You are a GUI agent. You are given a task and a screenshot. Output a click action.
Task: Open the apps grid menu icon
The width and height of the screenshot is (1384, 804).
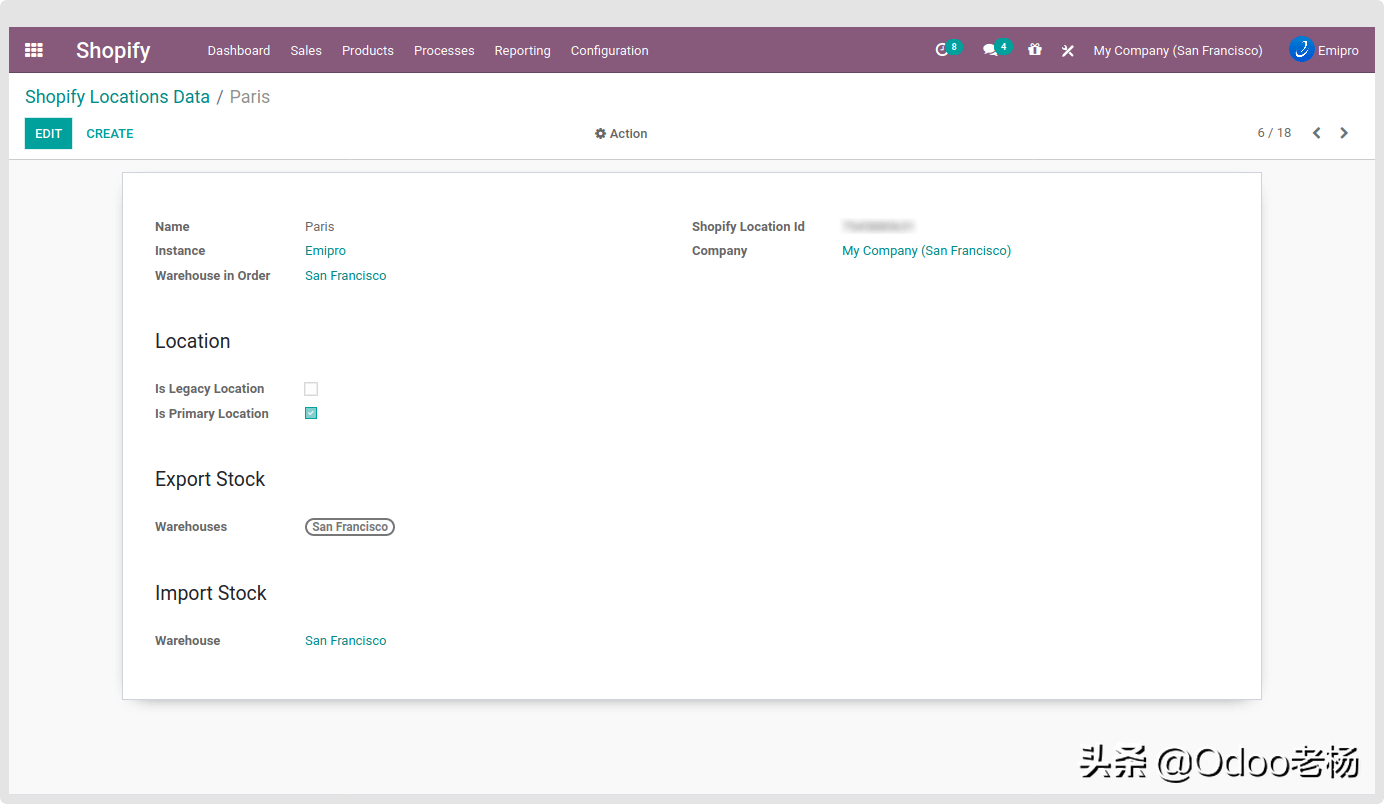coord(34,50)
